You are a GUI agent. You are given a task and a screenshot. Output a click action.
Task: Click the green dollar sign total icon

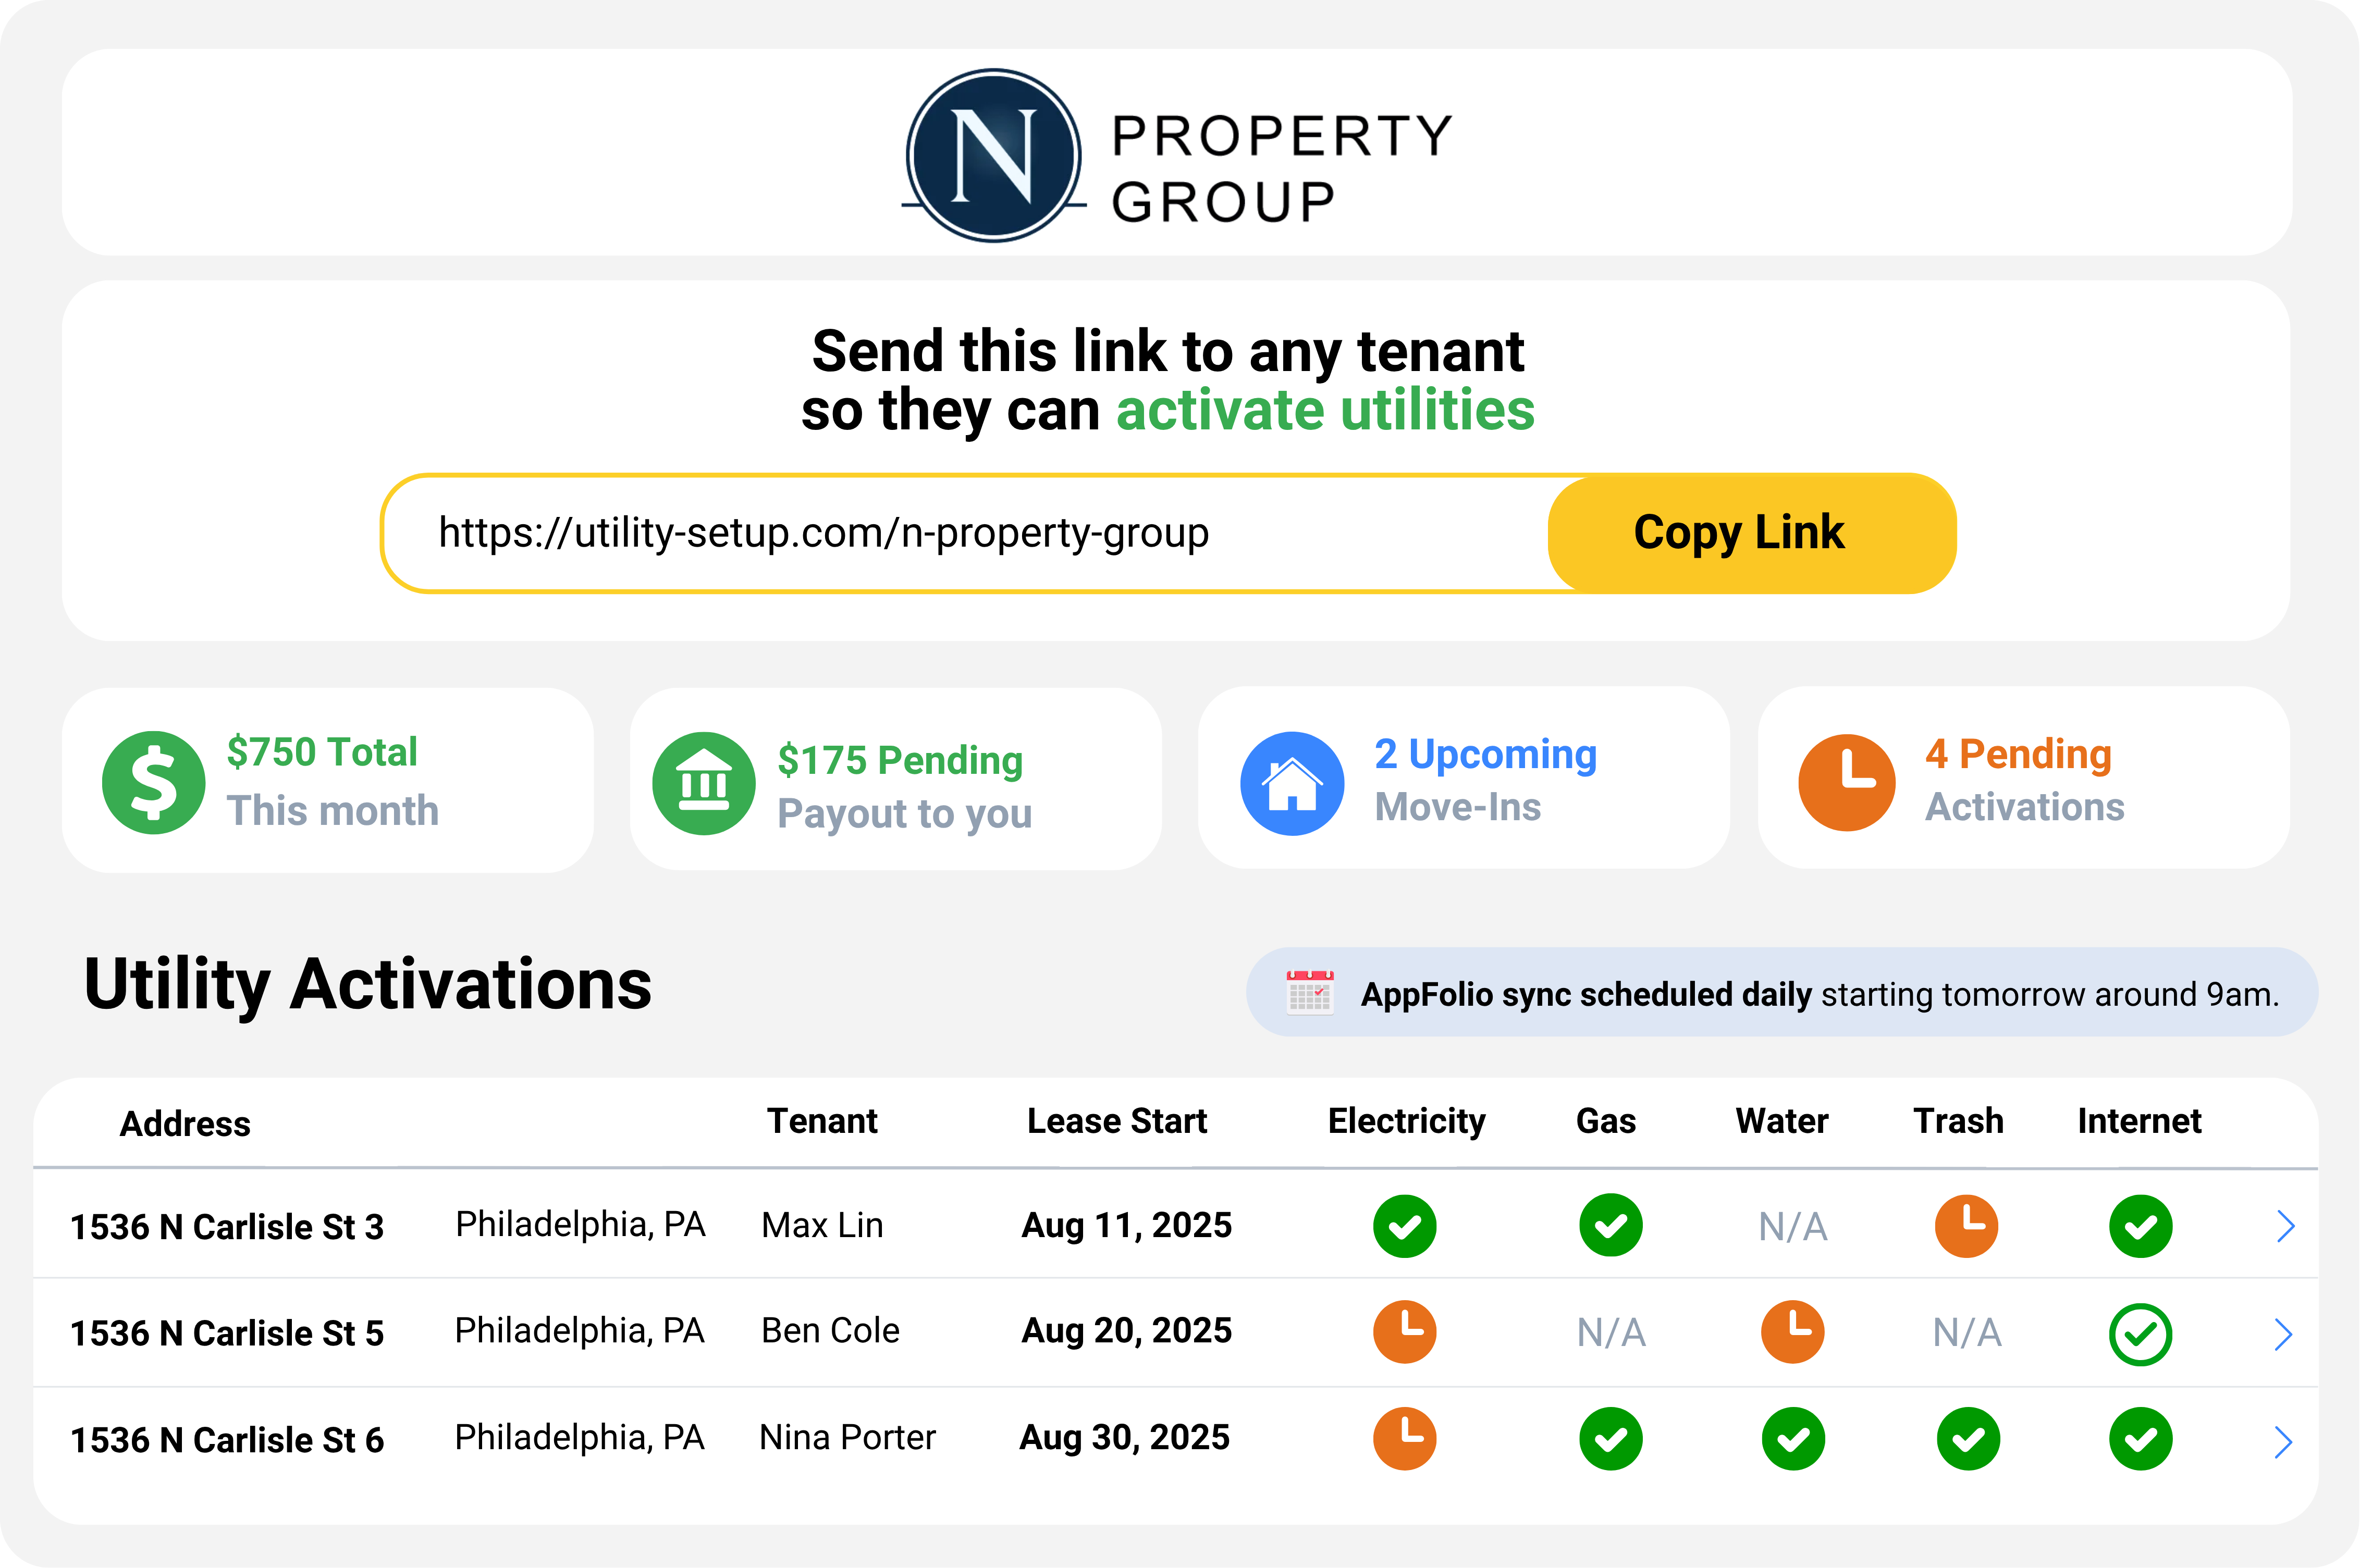pos(153,783)
